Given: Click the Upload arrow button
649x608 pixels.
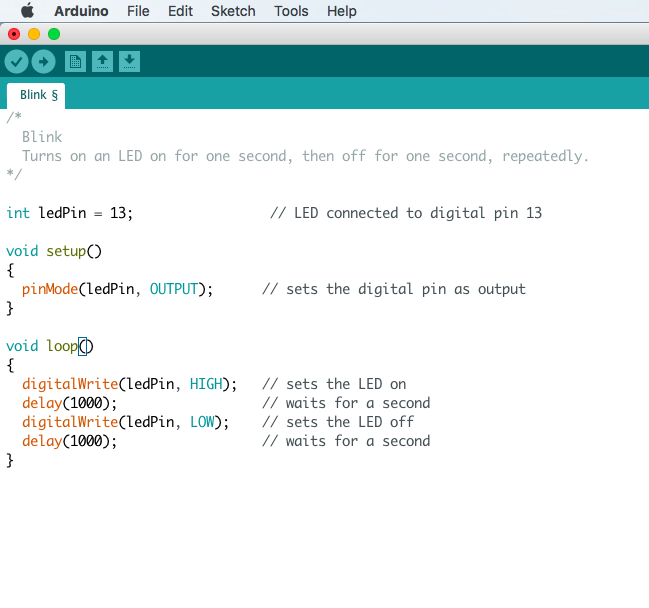Looking at the screenshot, I should tap(43, 62).
